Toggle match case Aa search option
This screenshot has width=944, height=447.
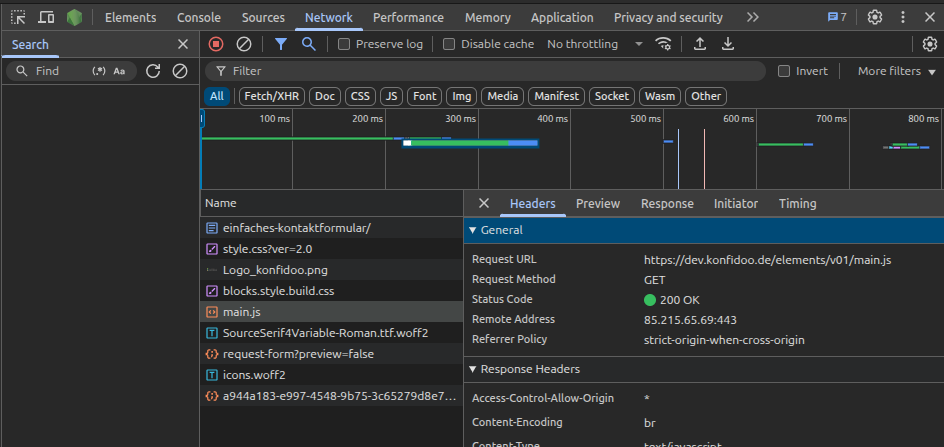(119, 71)
